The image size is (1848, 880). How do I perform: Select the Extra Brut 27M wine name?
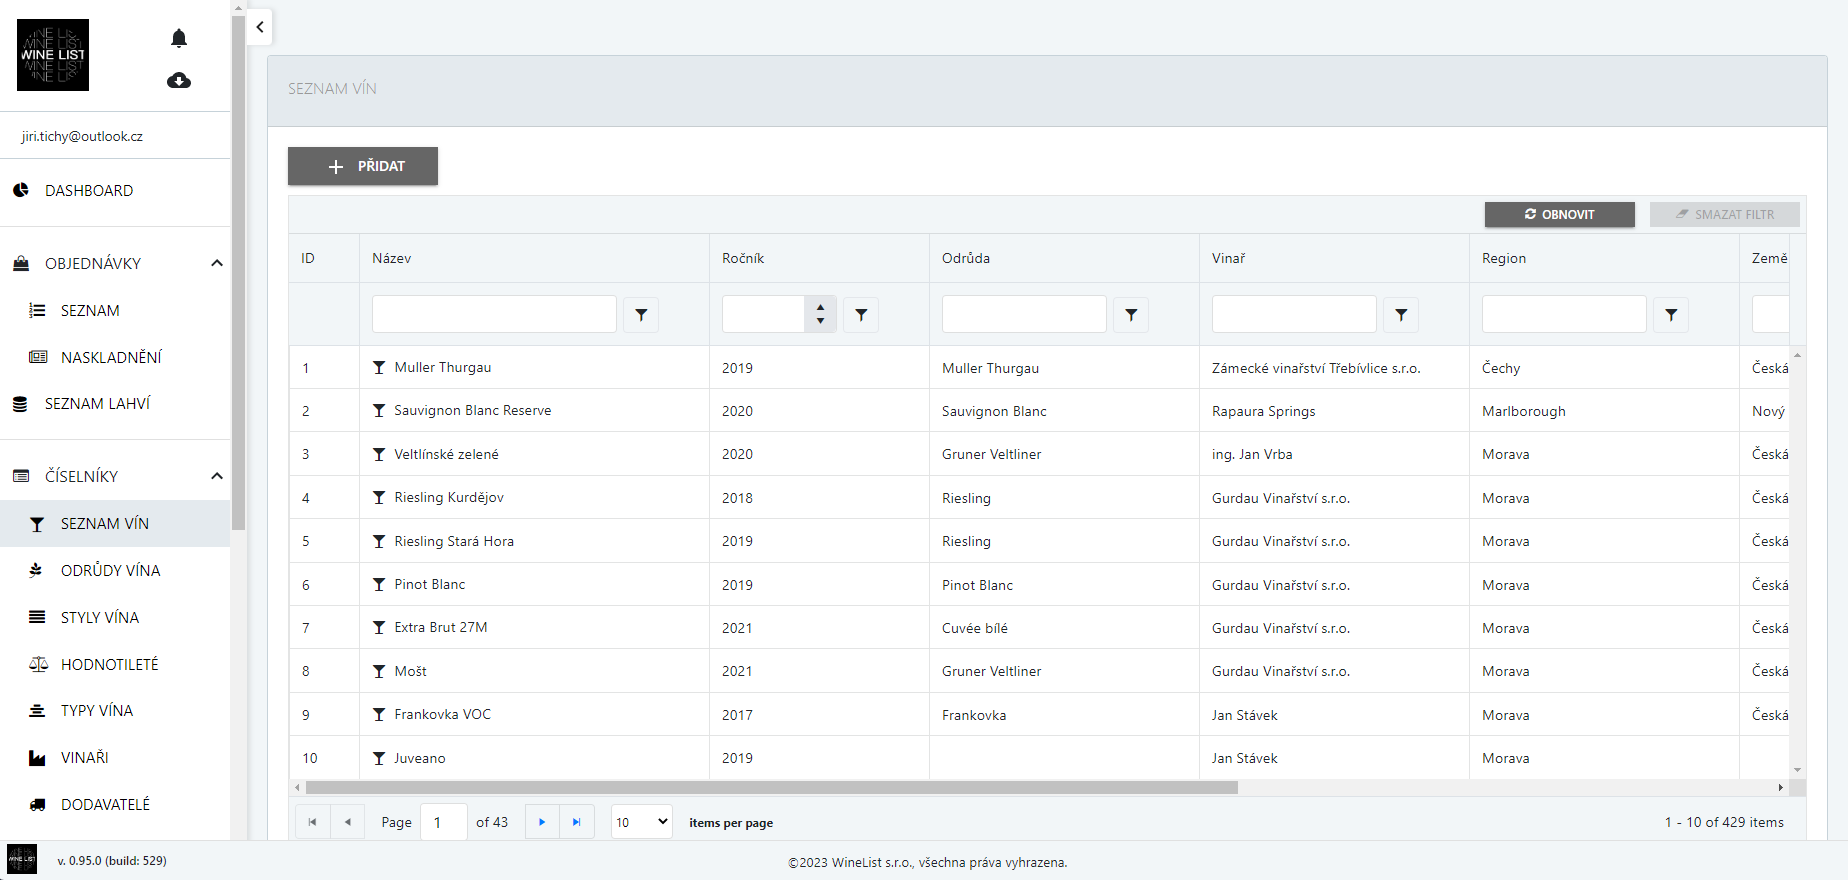(x=441, y=627)
